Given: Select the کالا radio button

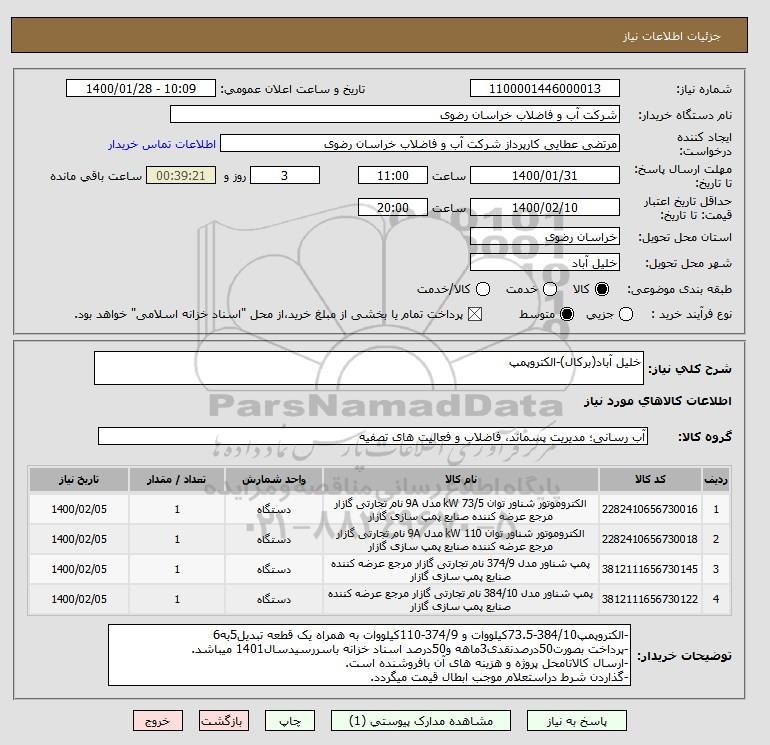Looking at the screenshot, I should coord(602,289).
